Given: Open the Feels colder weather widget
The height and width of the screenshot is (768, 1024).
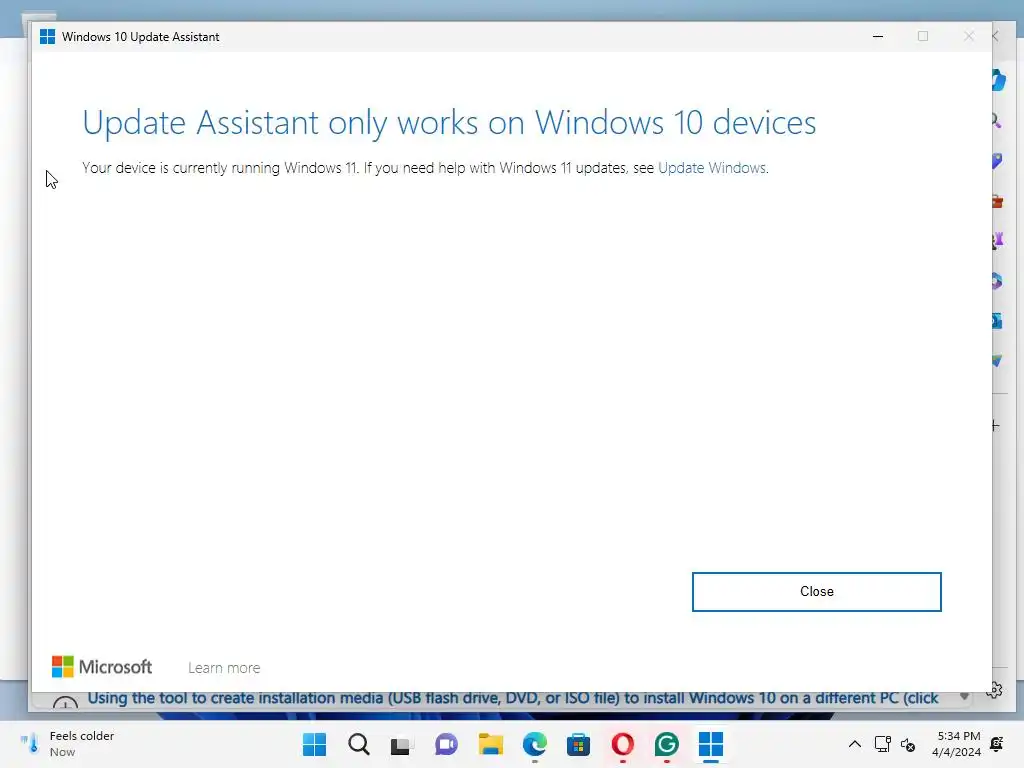Looking at the screenshot, I should click(x=67, y=744).
